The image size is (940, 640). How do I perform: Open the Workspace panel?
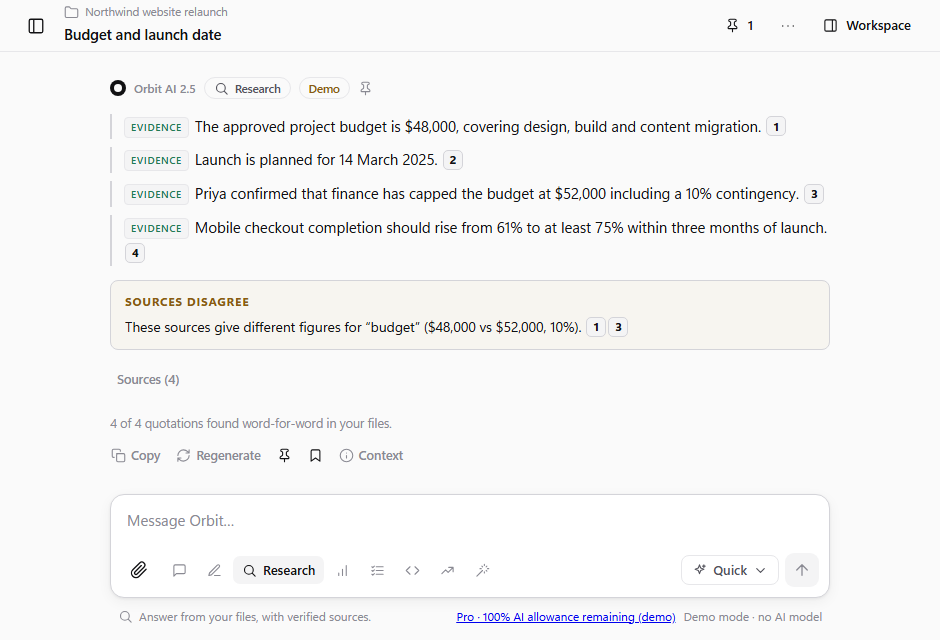[867, 26]
